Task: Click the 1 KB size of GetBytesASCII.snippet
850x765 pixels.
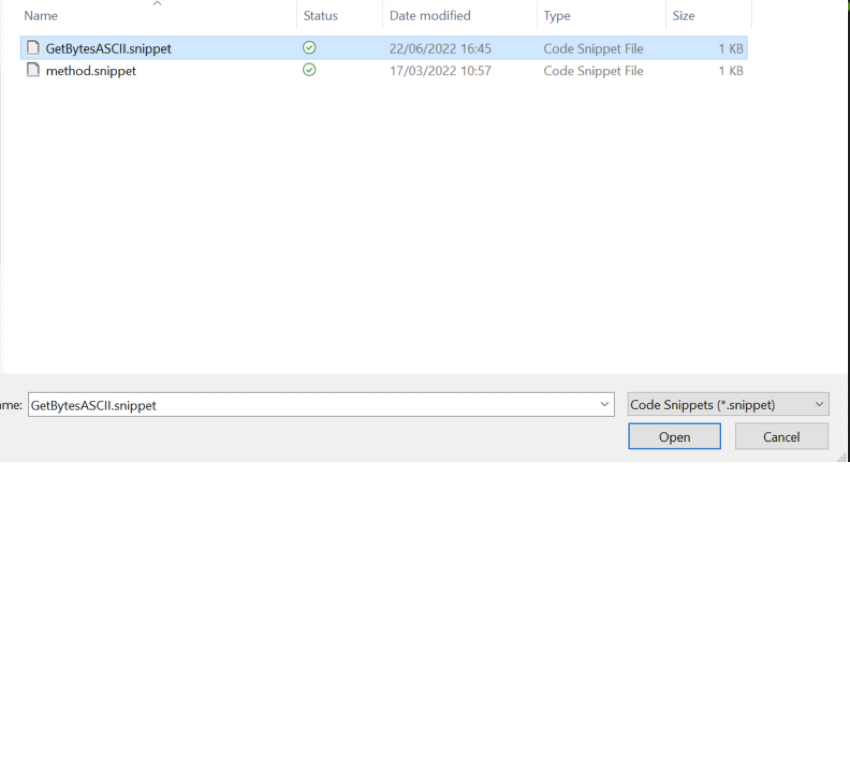Action: click(731, 49)
